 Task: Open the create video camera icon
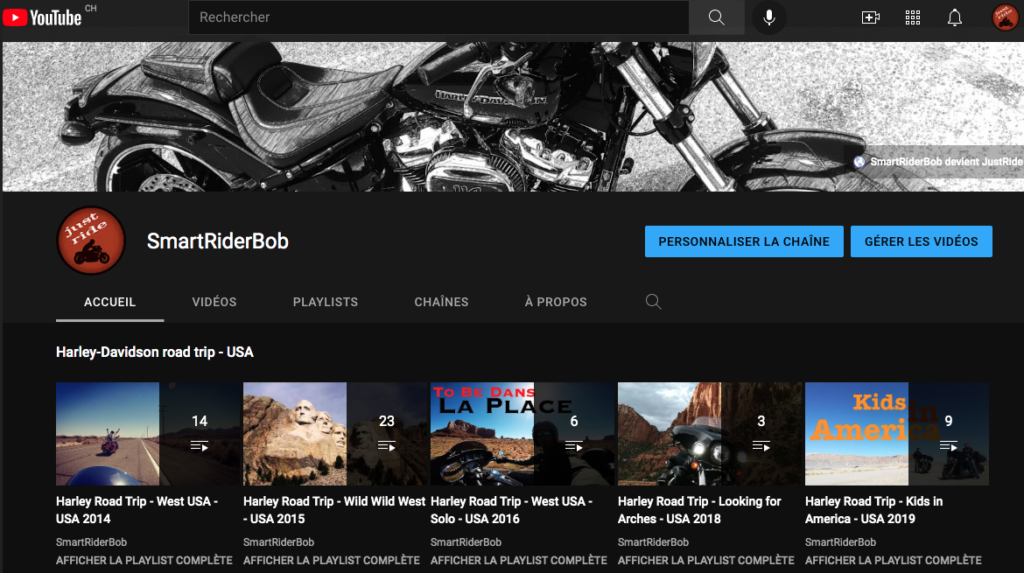(871, 18)
